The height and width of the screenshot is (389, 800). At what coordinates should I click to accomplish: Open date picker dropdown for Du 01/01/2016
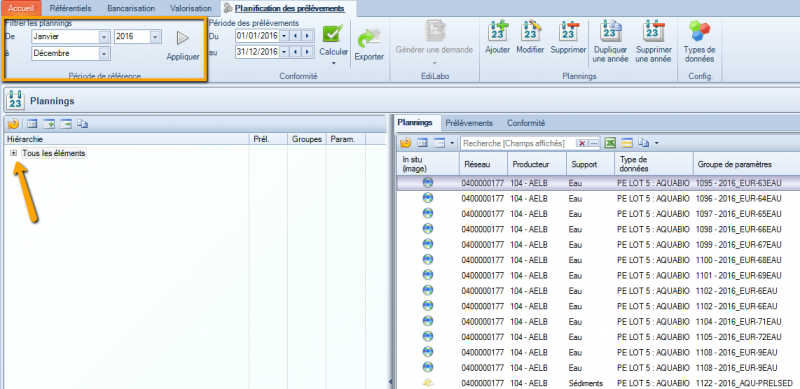pyautogui.click(x=284, y=36)
